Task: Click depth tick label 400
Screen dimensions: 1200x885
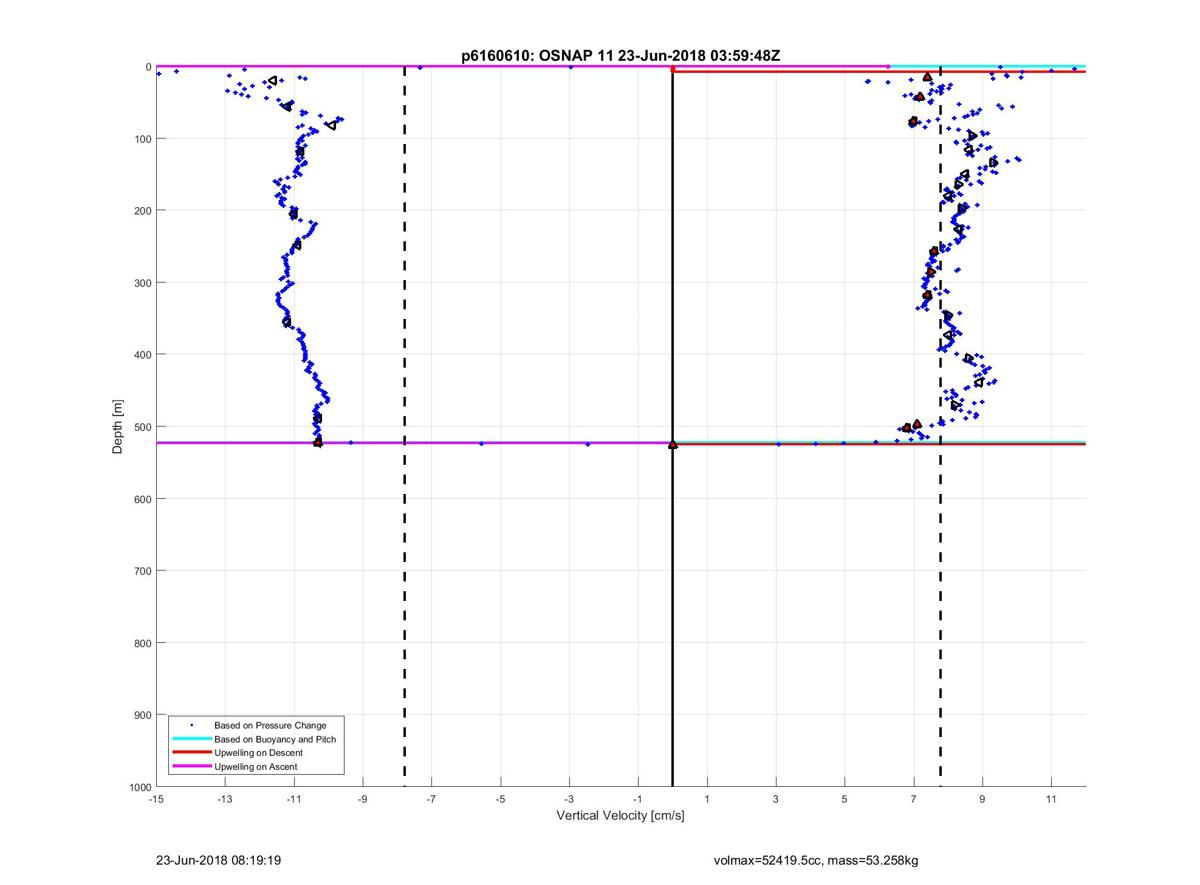Action: tap(142, 354)
